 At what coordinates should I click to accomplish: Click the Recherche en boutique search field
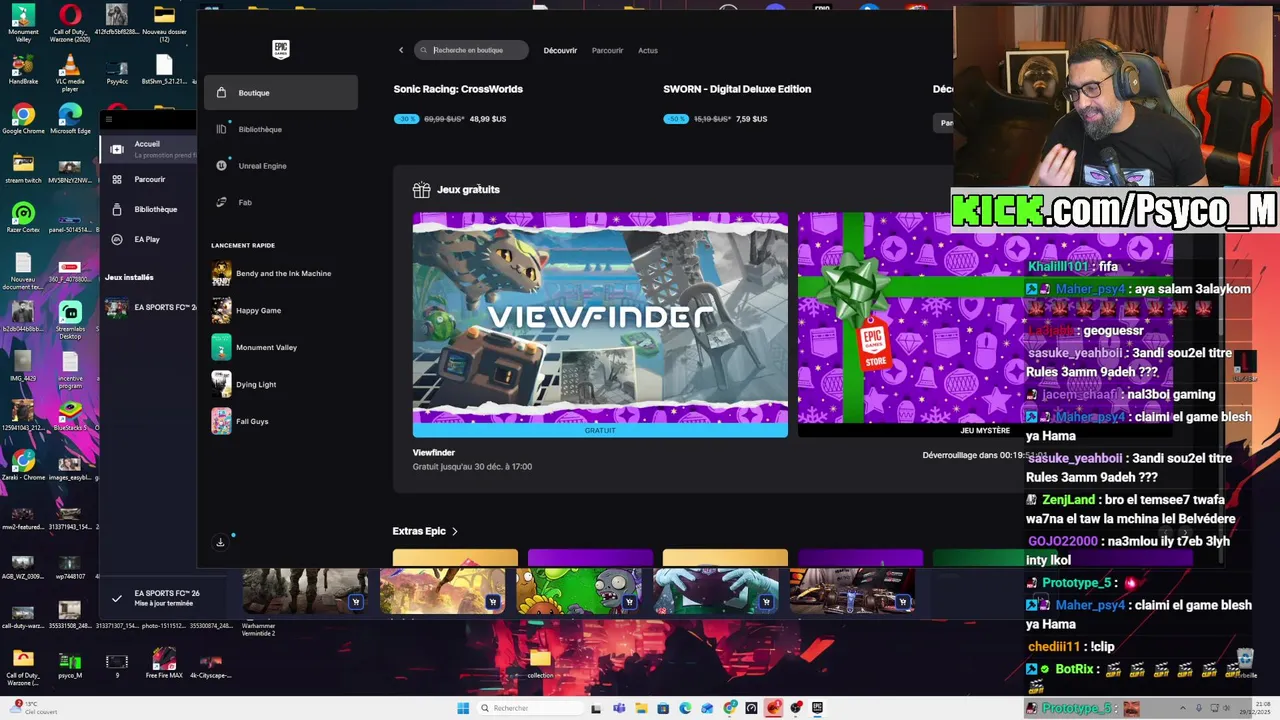click(x=471, y=50)
